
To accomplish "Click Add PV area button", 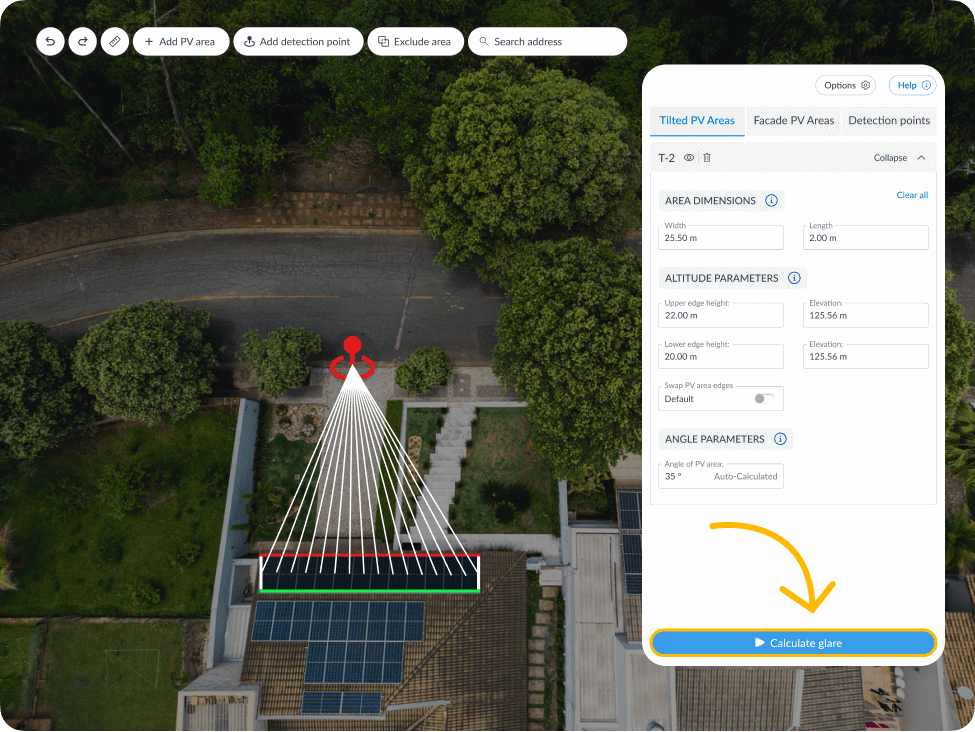I will (x=180, y=42).
